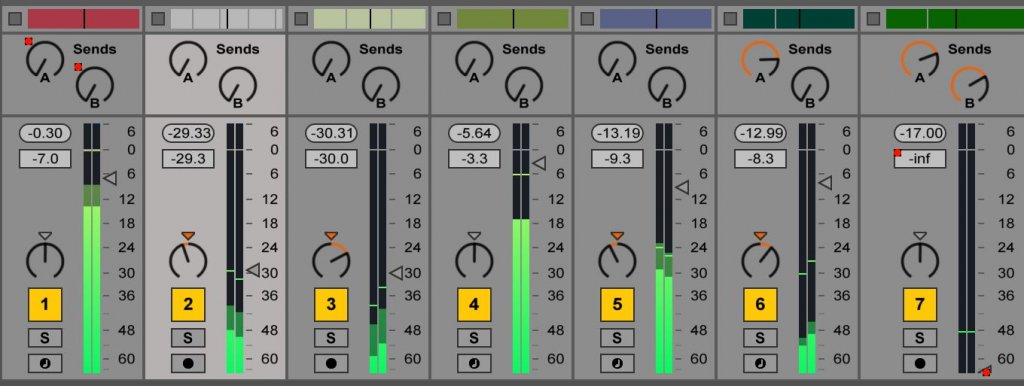Toggle track activator button 5
The height and width of the screenshot is (386, 1024).
pos(617,304)
